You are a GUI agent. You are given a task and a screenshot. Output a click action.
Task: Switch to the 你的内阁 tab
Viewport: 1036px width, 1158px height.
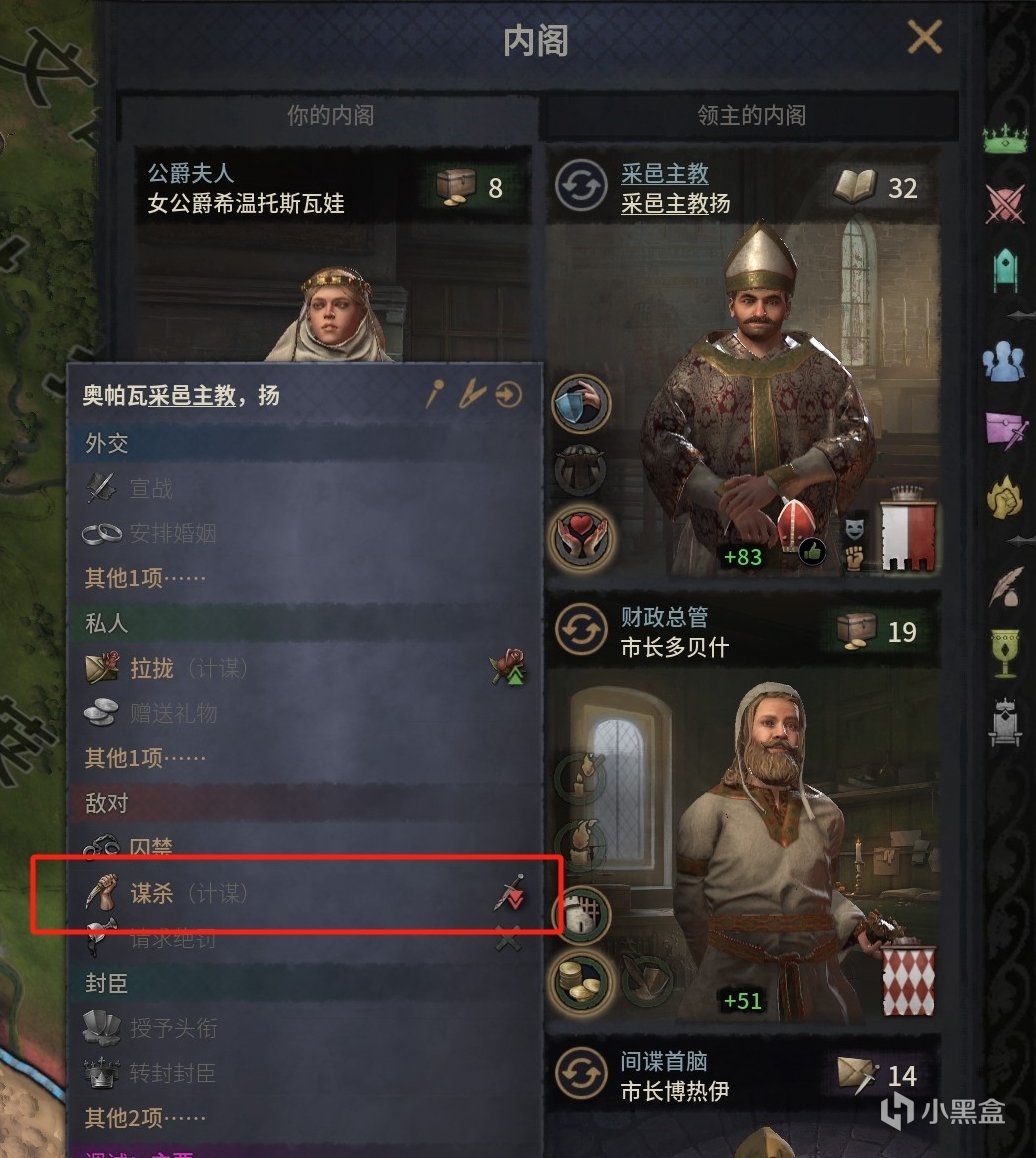pyautogui.click(x=330, y=115)
